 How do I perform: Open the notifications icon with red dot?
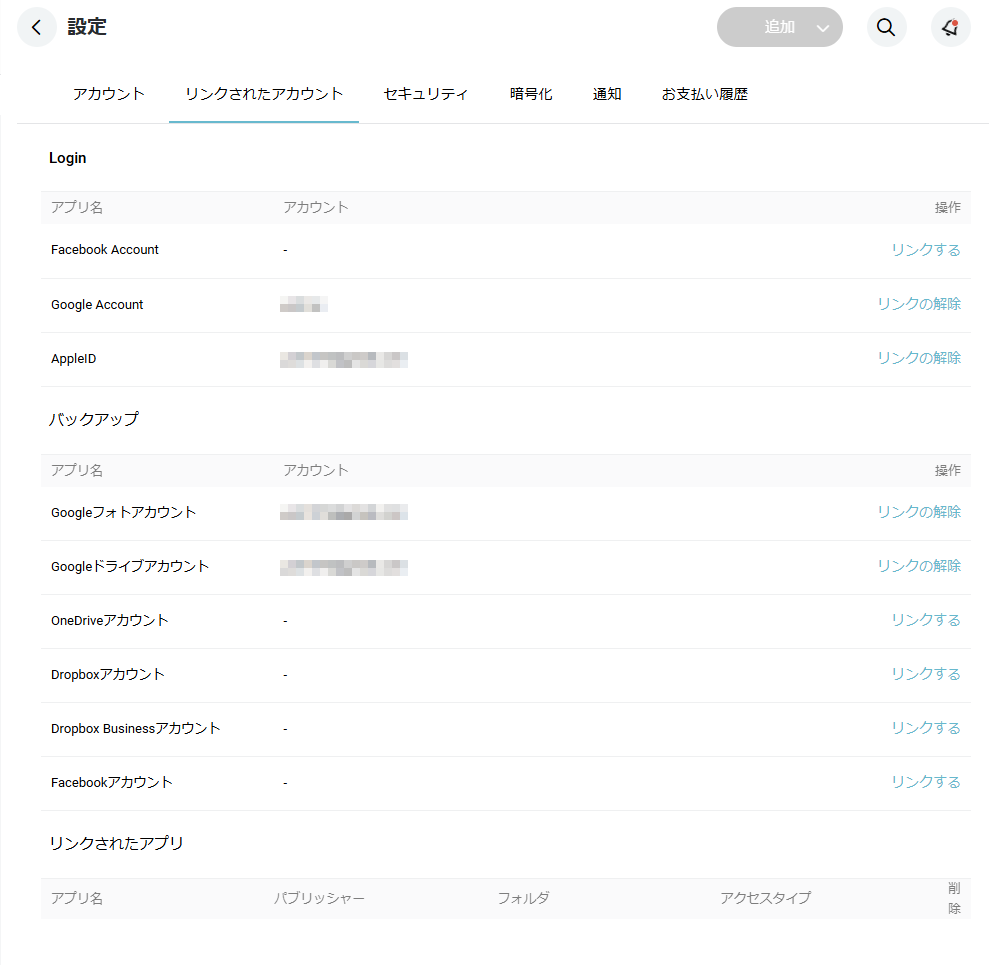tap(950, 28)
